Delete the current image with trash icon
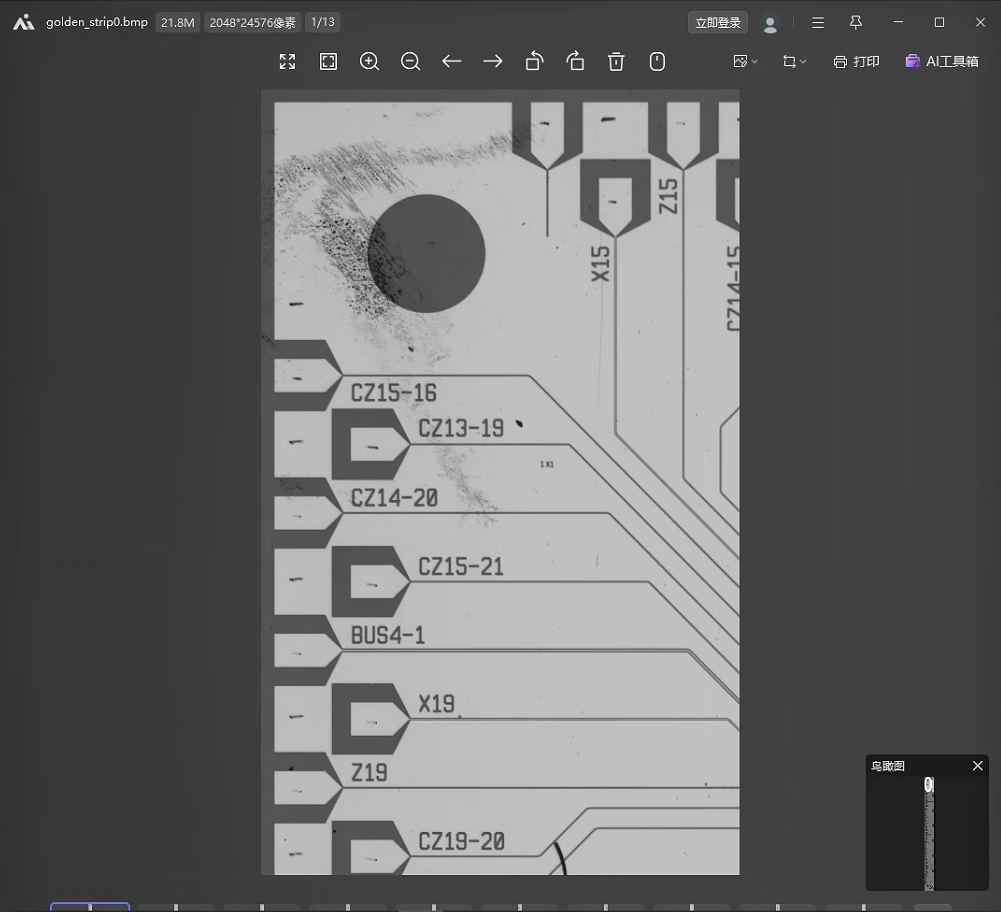 click(x=616, y=62)
